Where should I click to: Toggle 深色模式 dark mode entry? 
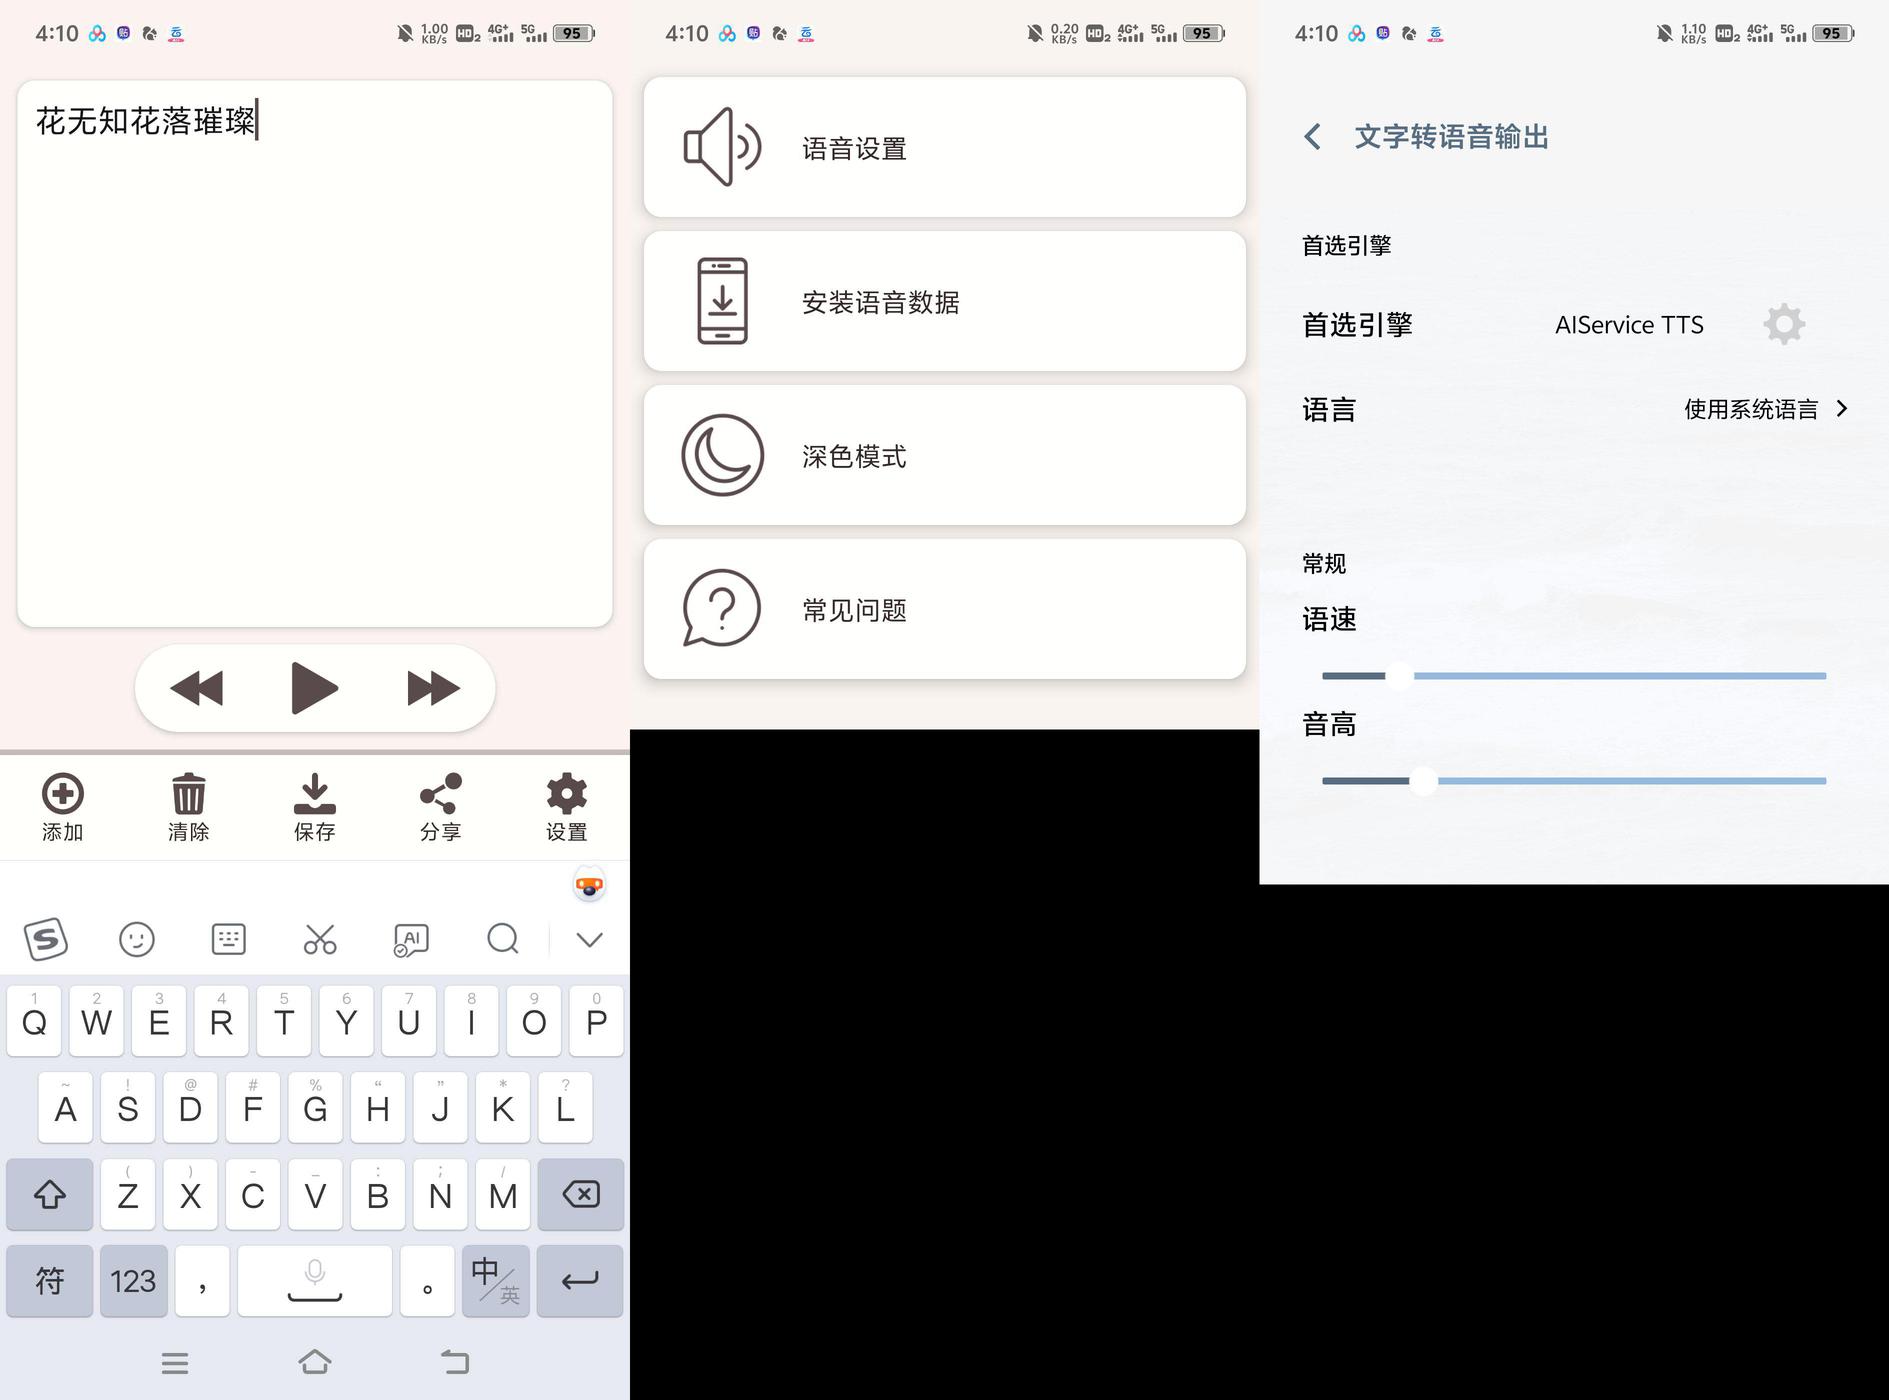(945, 455)
